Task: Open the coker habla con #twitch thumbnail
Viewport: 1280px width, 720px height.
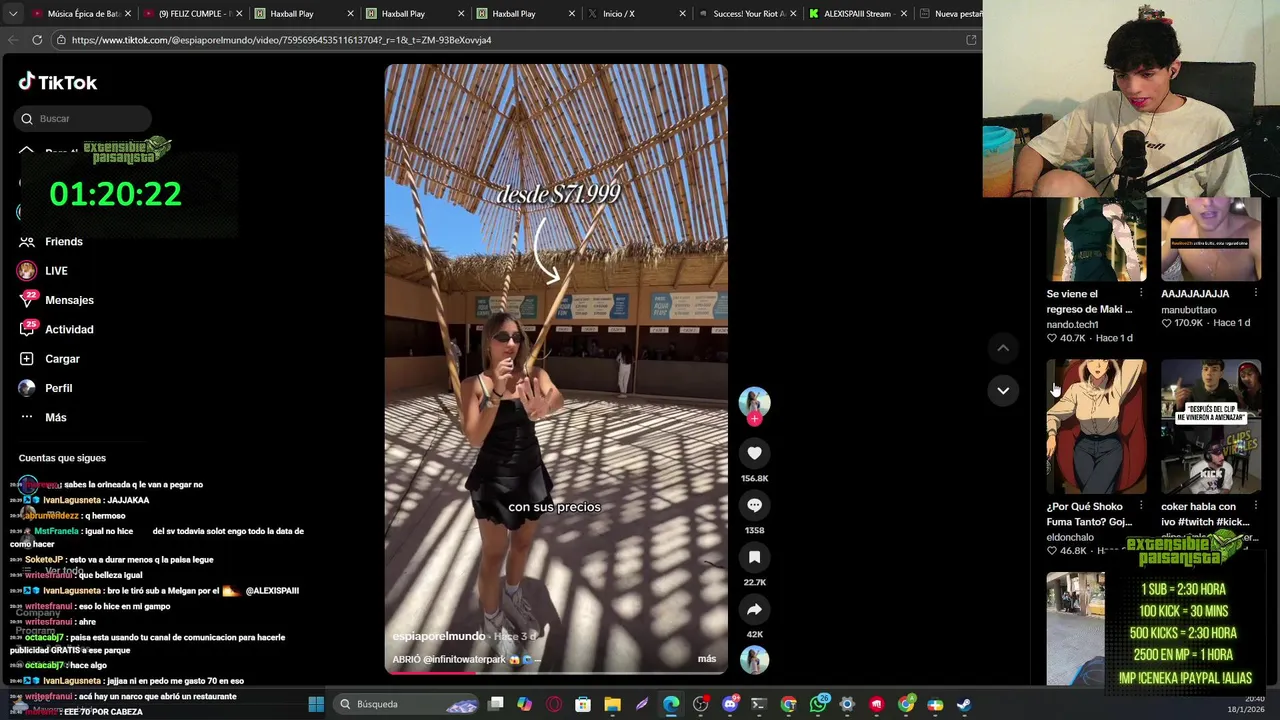Action: point(1211,427)
